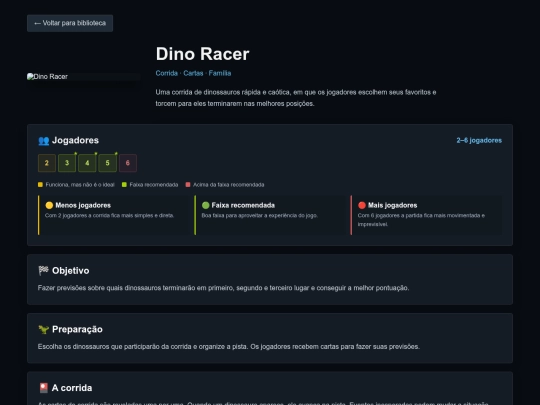This screenshot has width=540, height=405.
Task: Click text 'Com 2 jogadores a corrida fica mais simples'
Action: pos(110,216)
